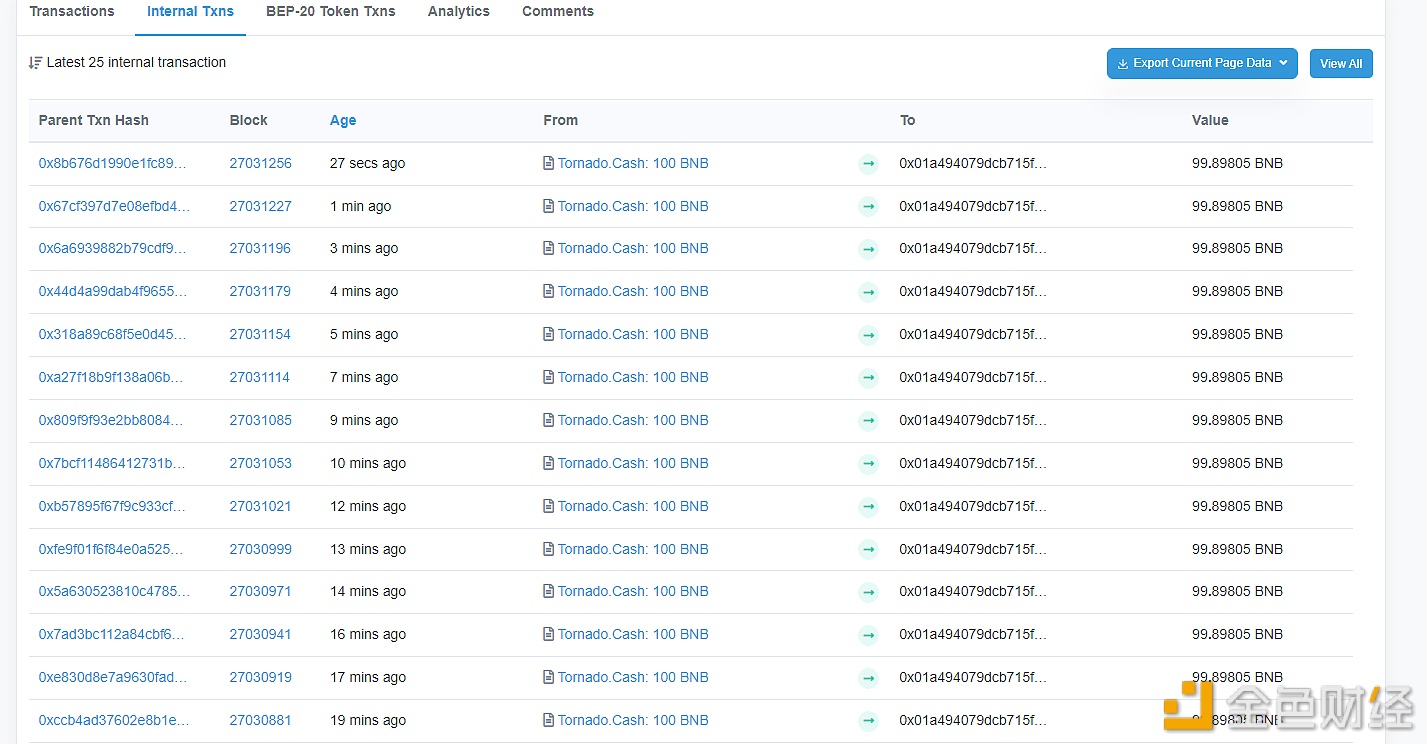Open parent txn hash 0x318a89c68f5e0d45…
This screenshot has height=744, width=1427.
112,334
